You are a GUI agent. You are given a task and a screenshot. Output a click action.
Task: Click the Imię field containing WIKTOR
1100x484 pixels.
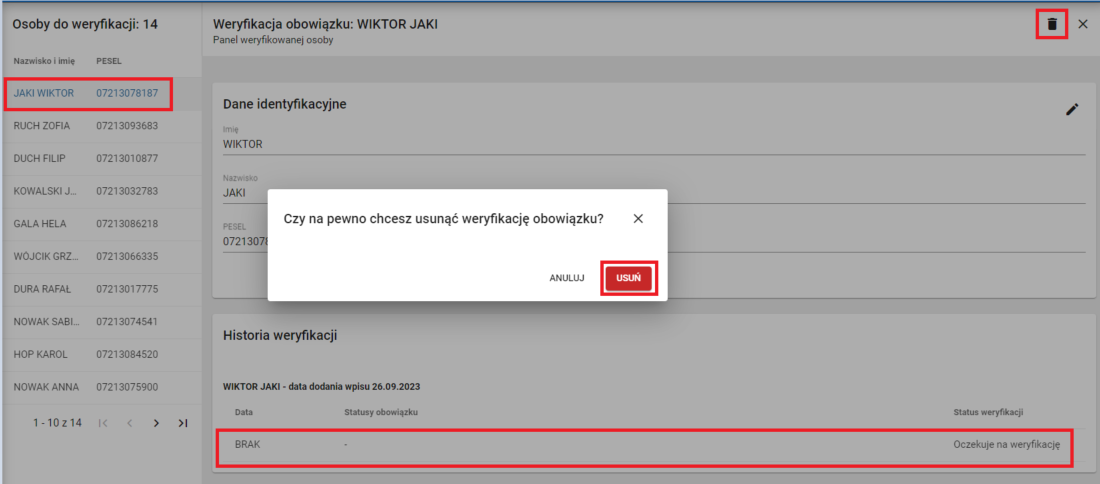point(652,144)
